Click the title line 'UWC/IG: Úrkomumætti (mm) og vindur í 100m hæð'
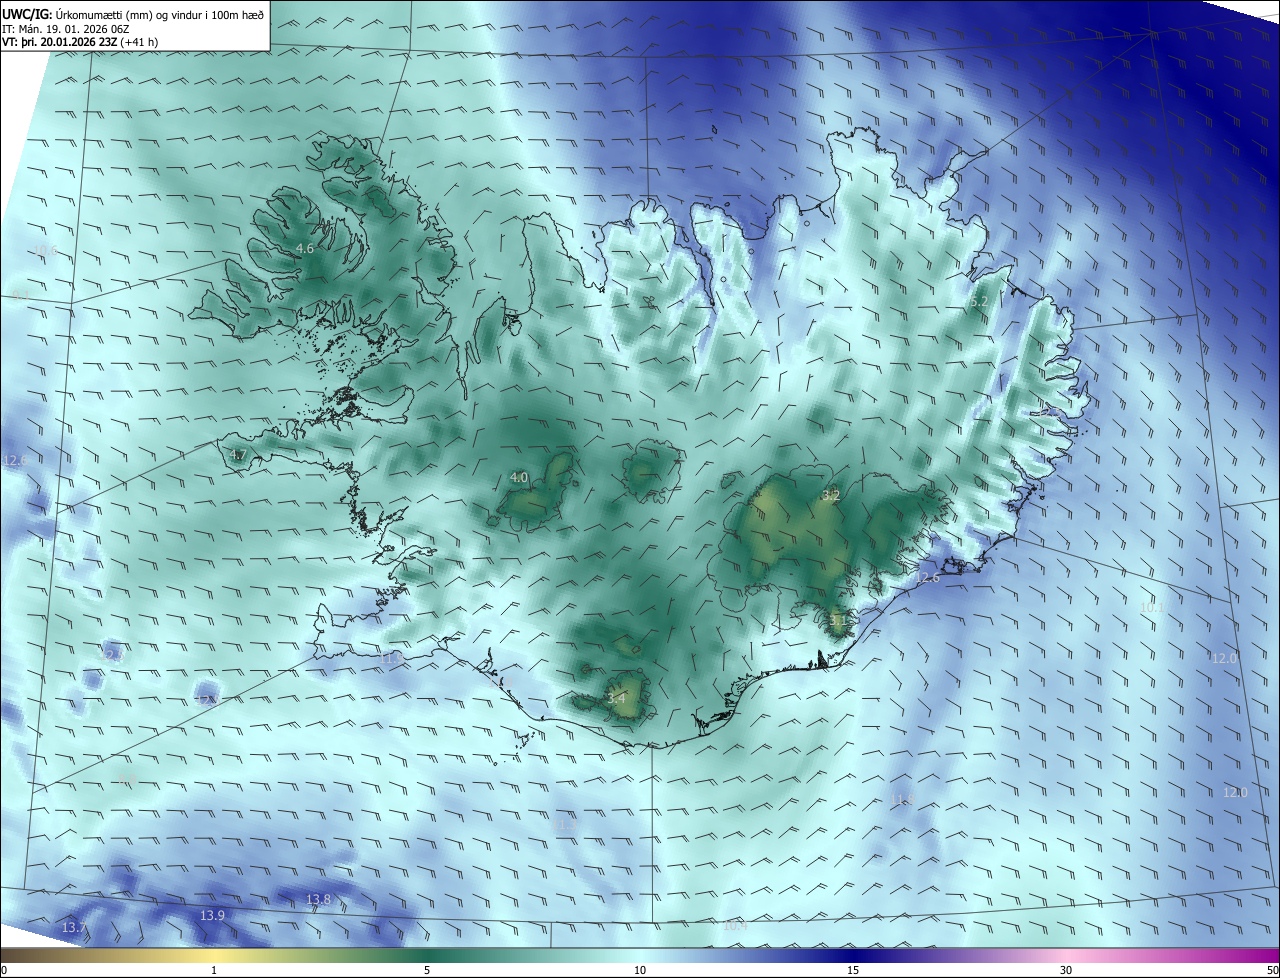The image size is (1280, 978). pos(133,14)
